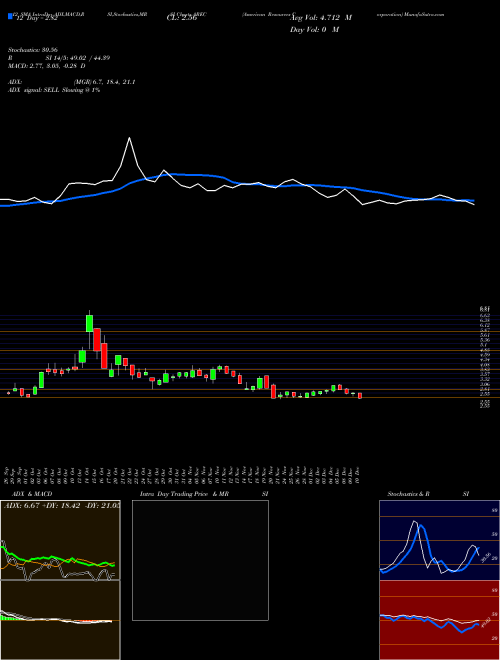500x660 pixels.
Task: Click the 'ADX: (MGR) 6.7, 18.4, 21.1' line
Action: point(72,82)
